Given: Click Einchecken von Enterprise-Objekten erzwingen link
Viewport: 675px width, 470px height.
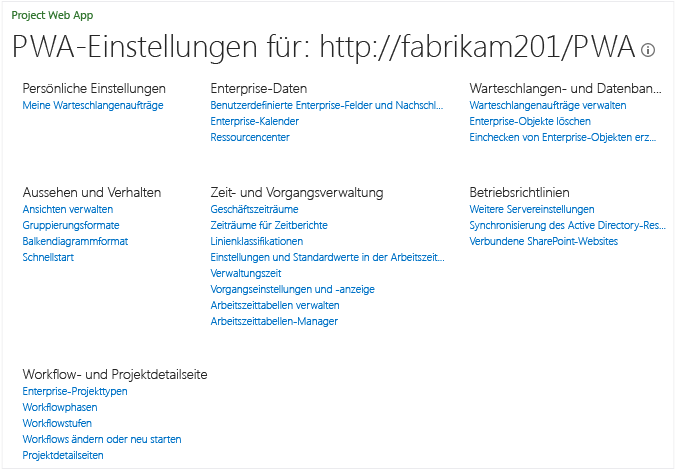Looking at the screenshot, I should point(563,137).
